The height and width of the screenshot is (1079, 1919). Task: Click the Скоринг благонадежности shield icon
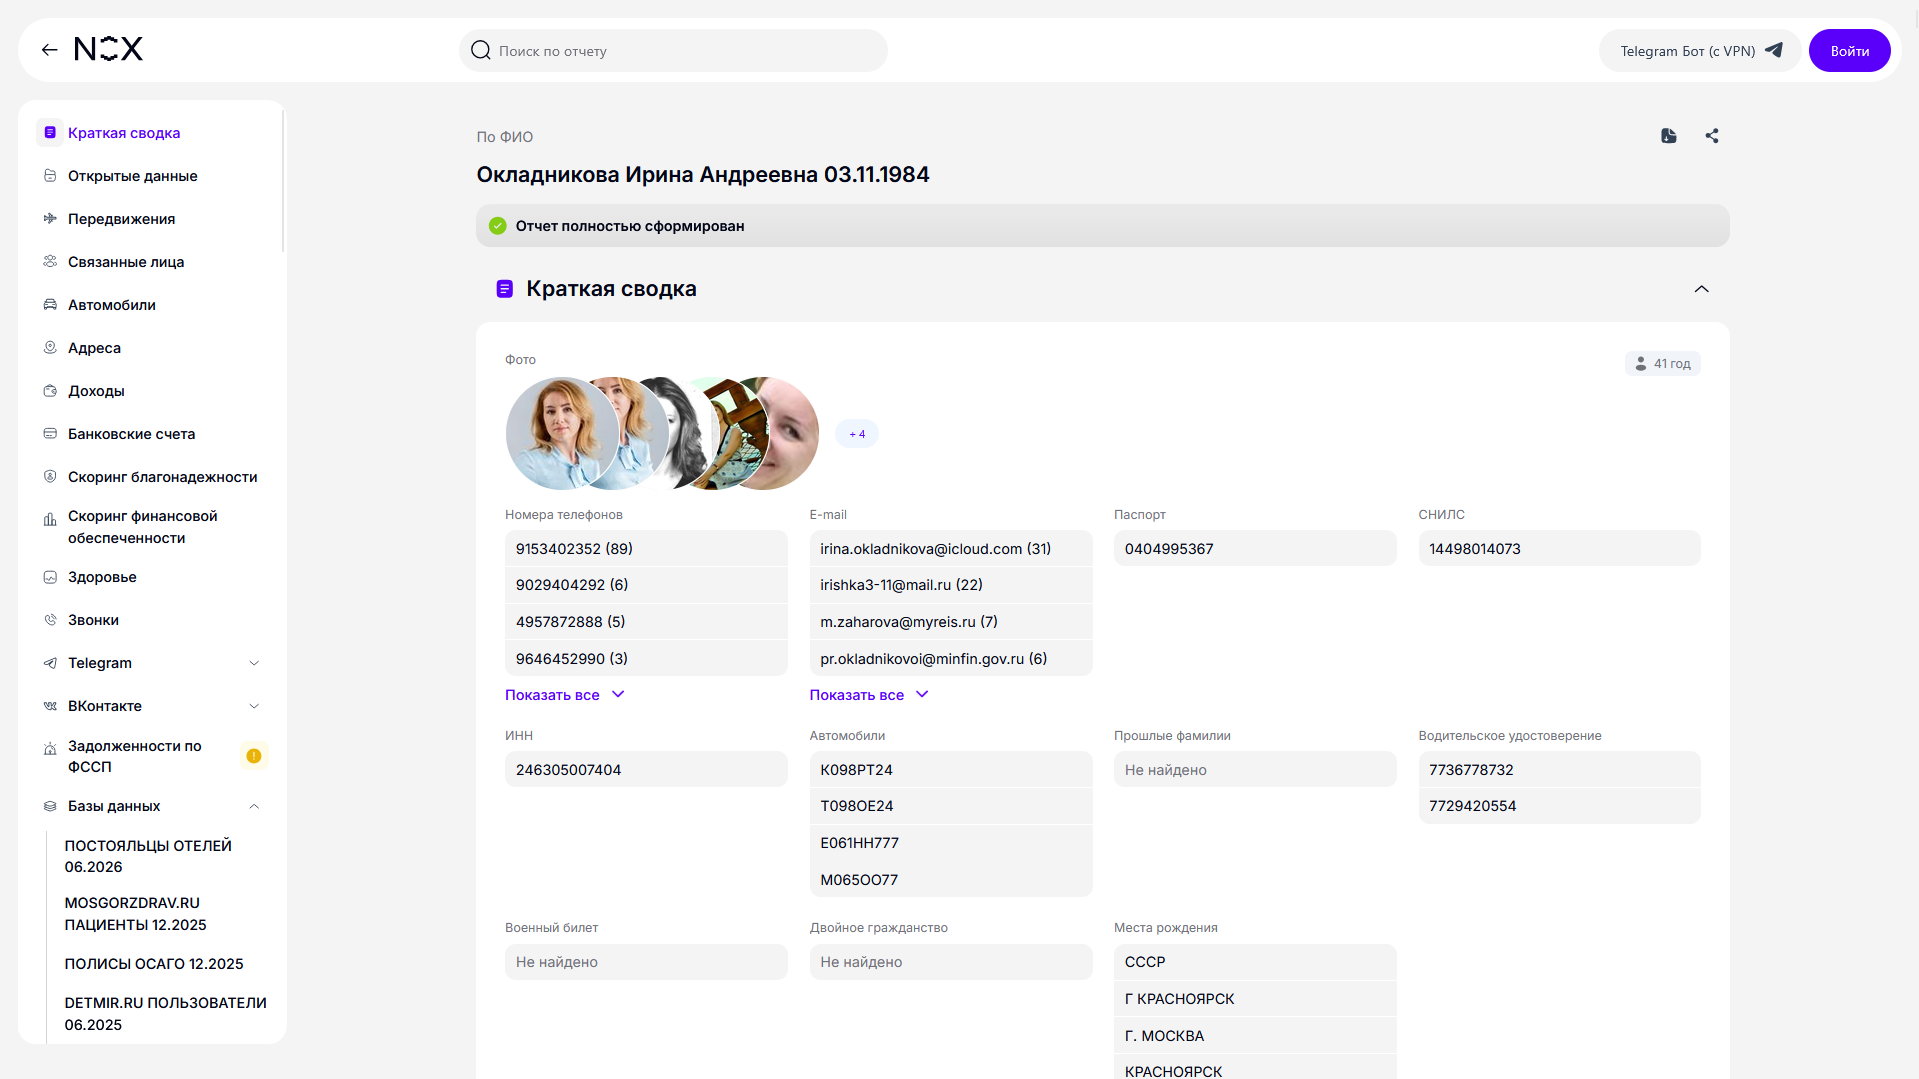pyautogui.click(x=50, y=477)
